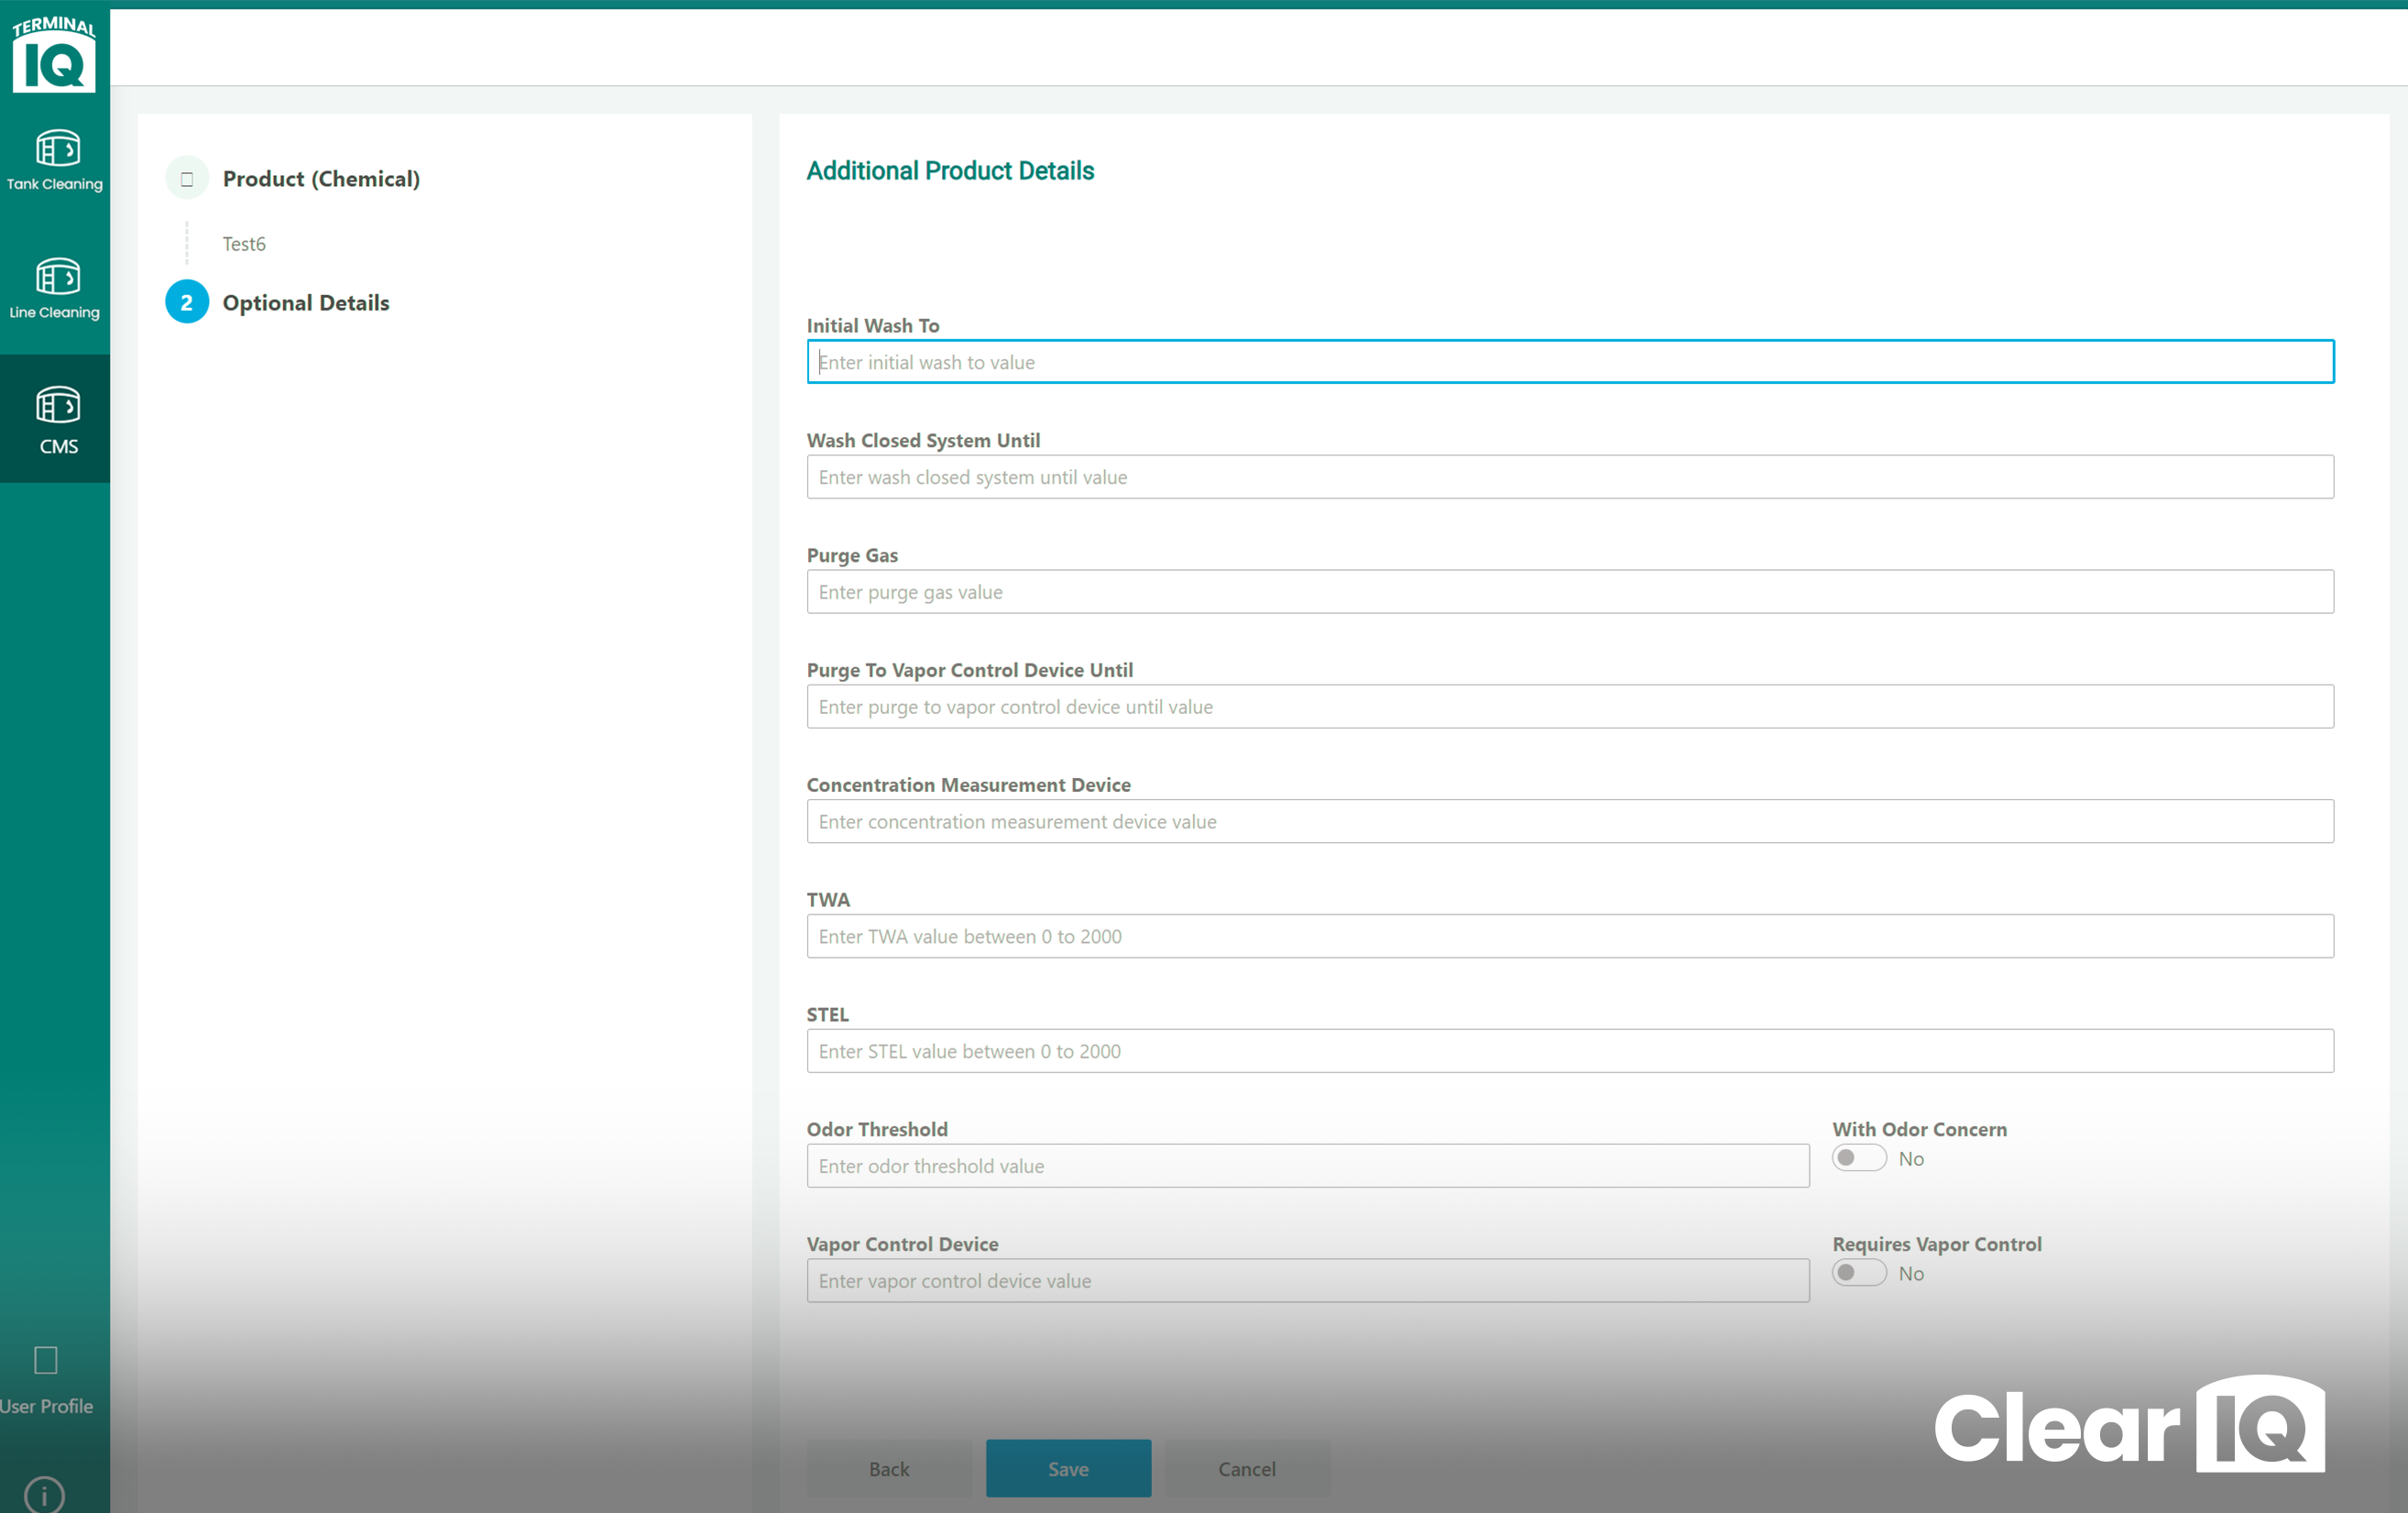Screen dimensions: 2408x1513
Task: Enable the Requires Vapor Control toggle
Action: coord(1858,1272)
